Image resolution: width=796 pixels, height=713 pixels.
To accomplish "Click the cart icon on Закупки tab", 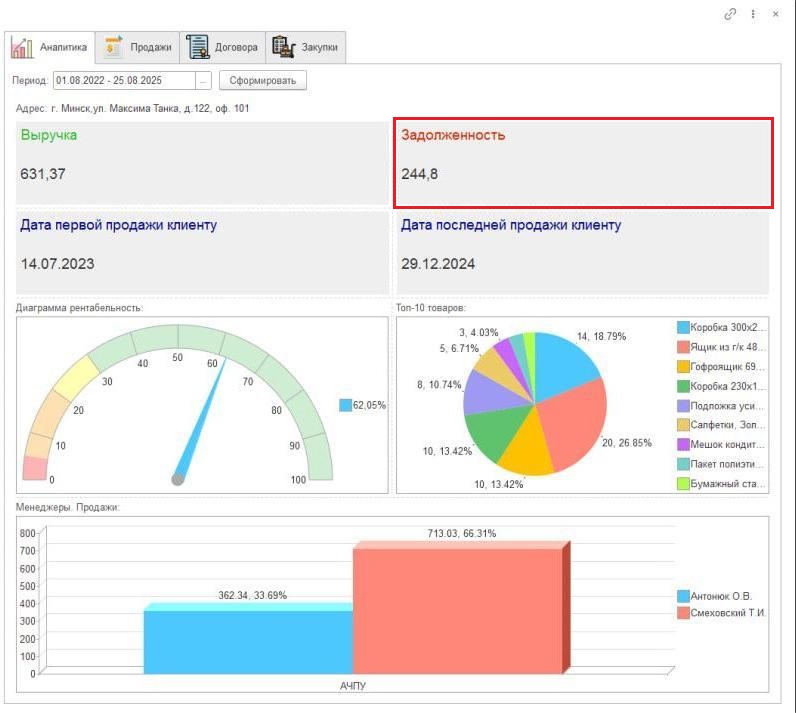I will coord(284,47).
